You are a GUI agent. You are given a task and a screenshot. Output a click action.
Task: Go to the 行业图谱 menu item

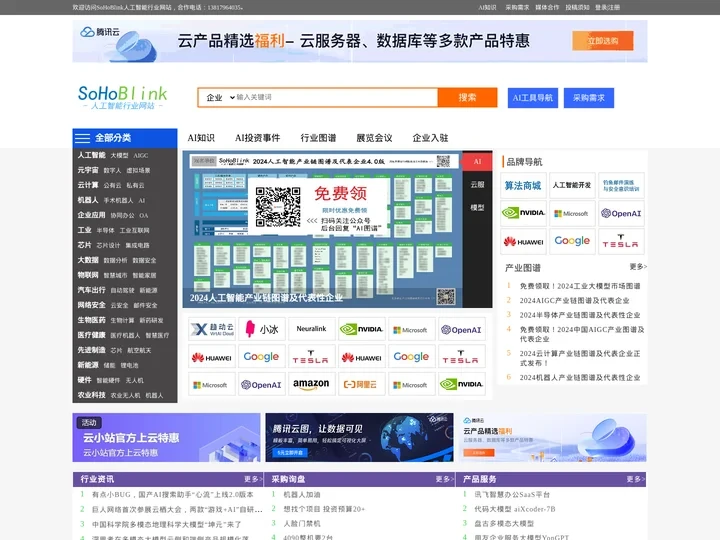point(318,138)
